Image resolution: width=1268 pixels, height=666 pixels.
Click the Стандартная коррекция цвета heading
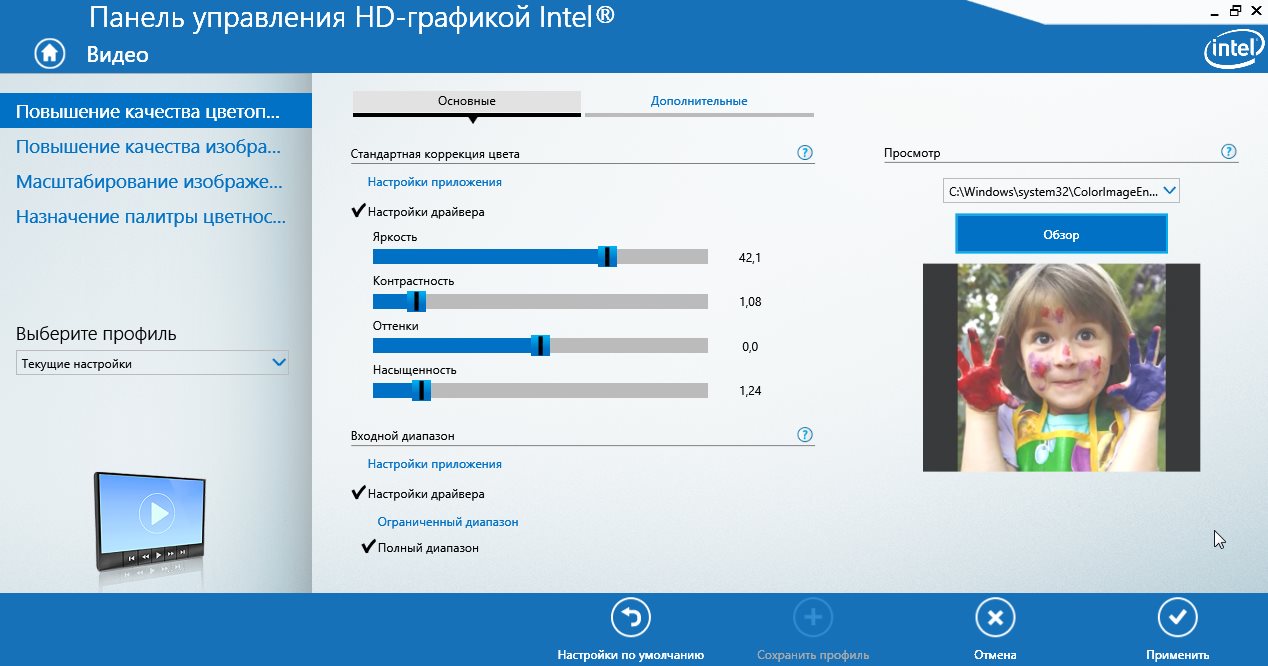[x=435, y=154]
